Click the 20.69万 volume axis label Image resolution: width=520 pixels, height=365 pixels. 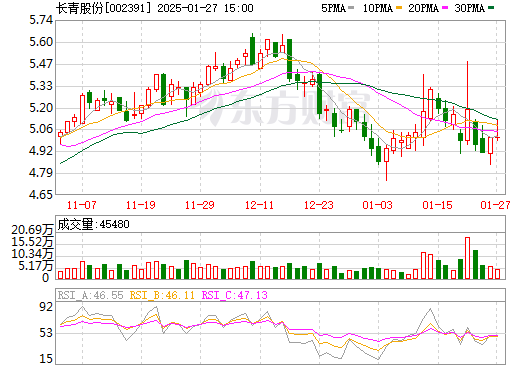[32, 230]
